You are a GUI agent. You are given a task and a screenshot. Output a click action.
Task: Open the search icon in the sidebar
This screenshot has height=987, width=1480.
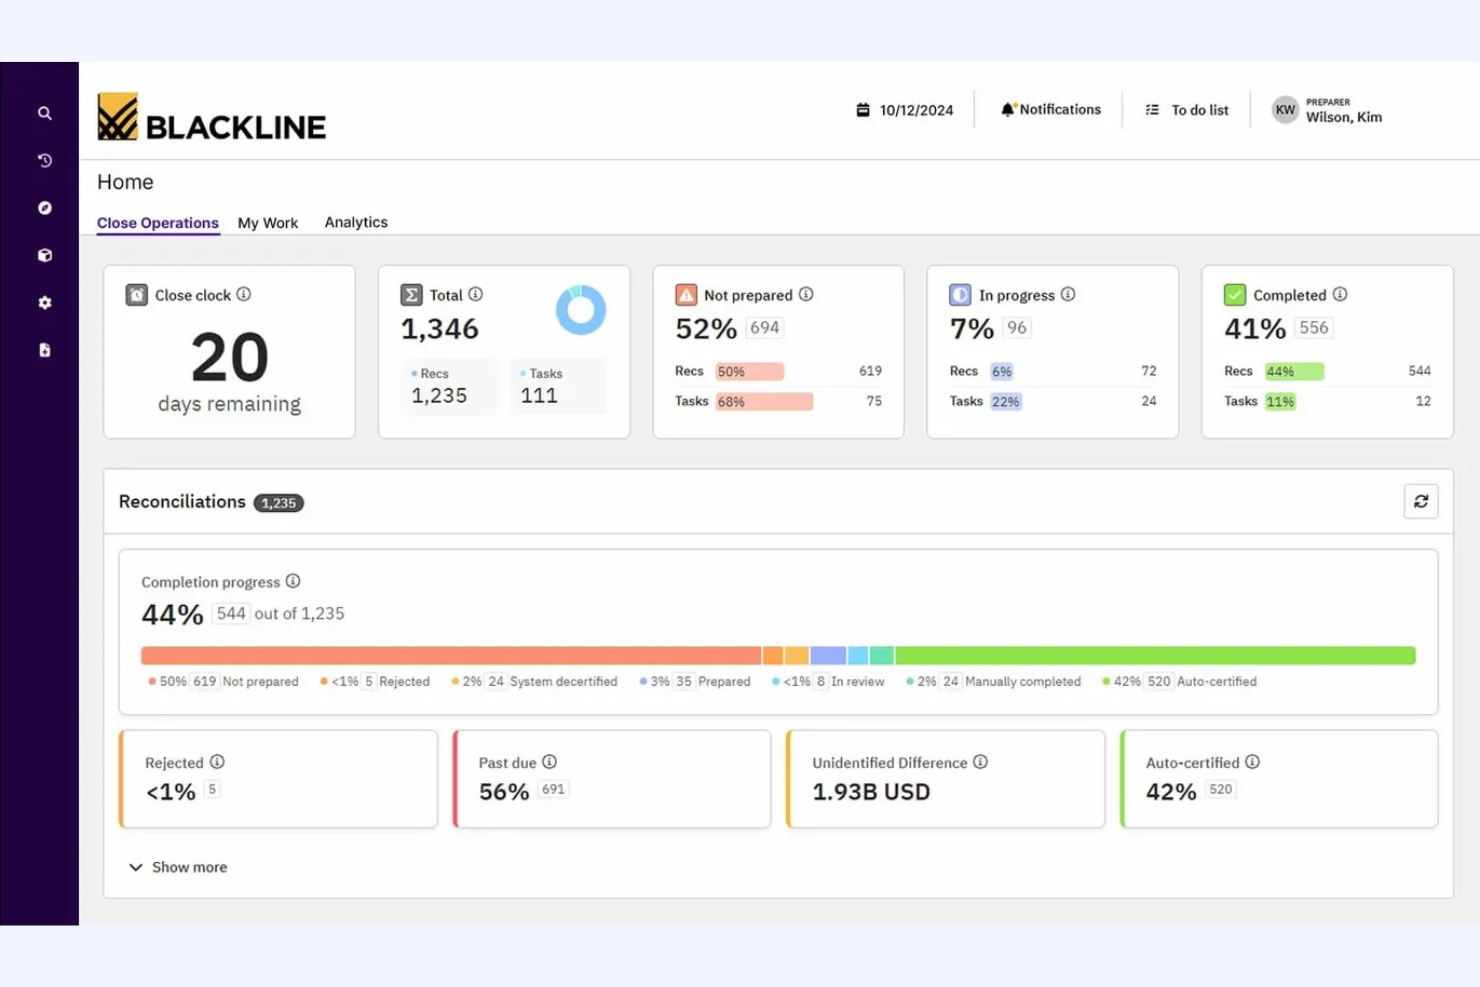[43, 113]
